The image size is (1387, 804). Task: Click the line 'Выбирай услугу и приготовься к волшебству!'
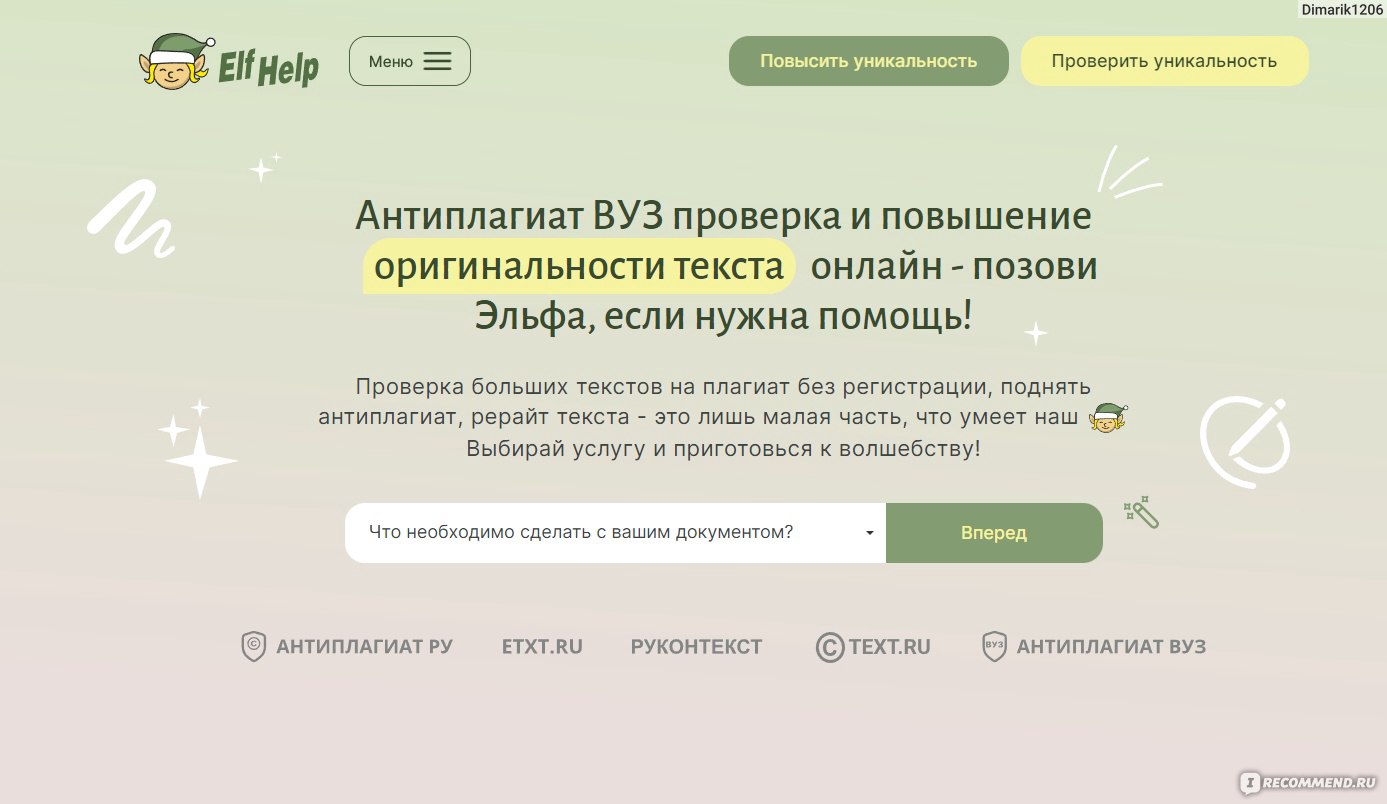(723, 449)
